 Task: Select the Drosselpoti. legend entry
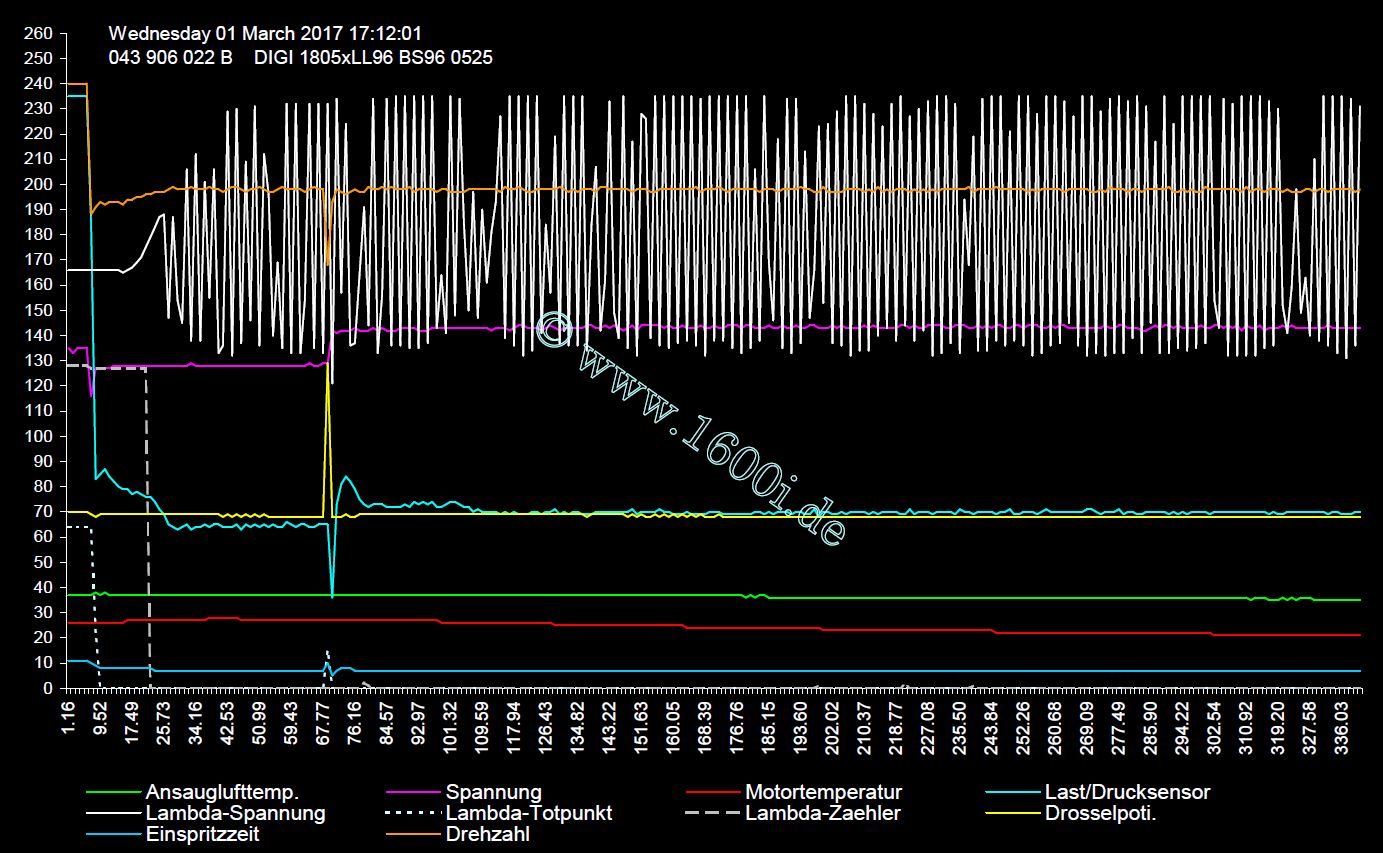[x=1100, y=813]
